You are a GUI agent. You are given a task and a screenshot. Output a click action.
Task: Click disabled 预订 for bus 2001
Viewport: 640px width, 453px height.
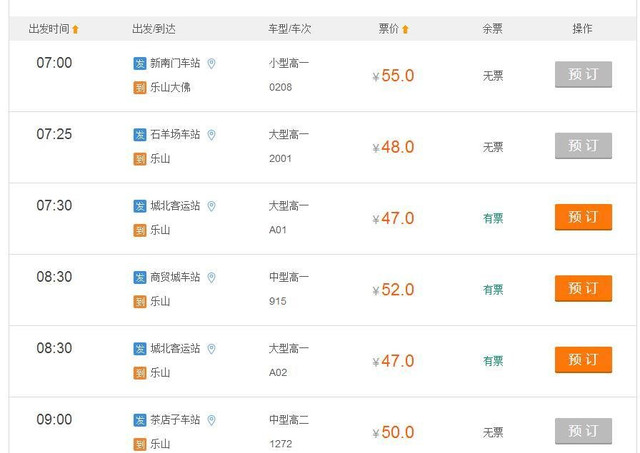coord(583,146)
